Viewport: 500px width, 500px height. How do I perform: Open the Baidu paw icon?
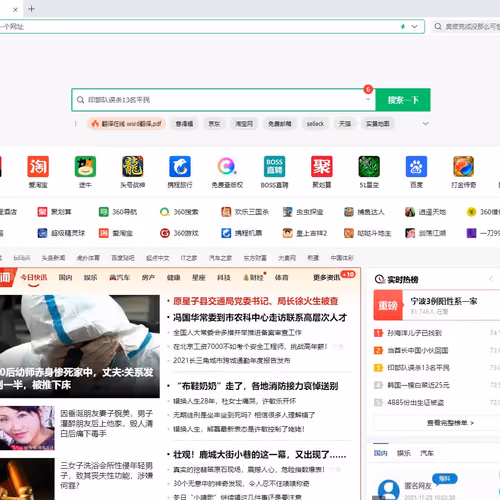pyautogui.click(x=416, y=166)
